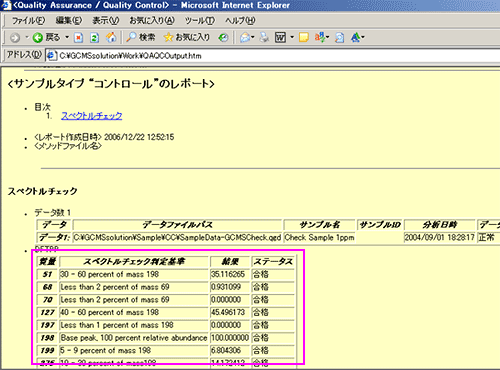Click the 5 - 9 percent of mass 198 cell
This screenshot has width=500, height=370.
point(134,350)
